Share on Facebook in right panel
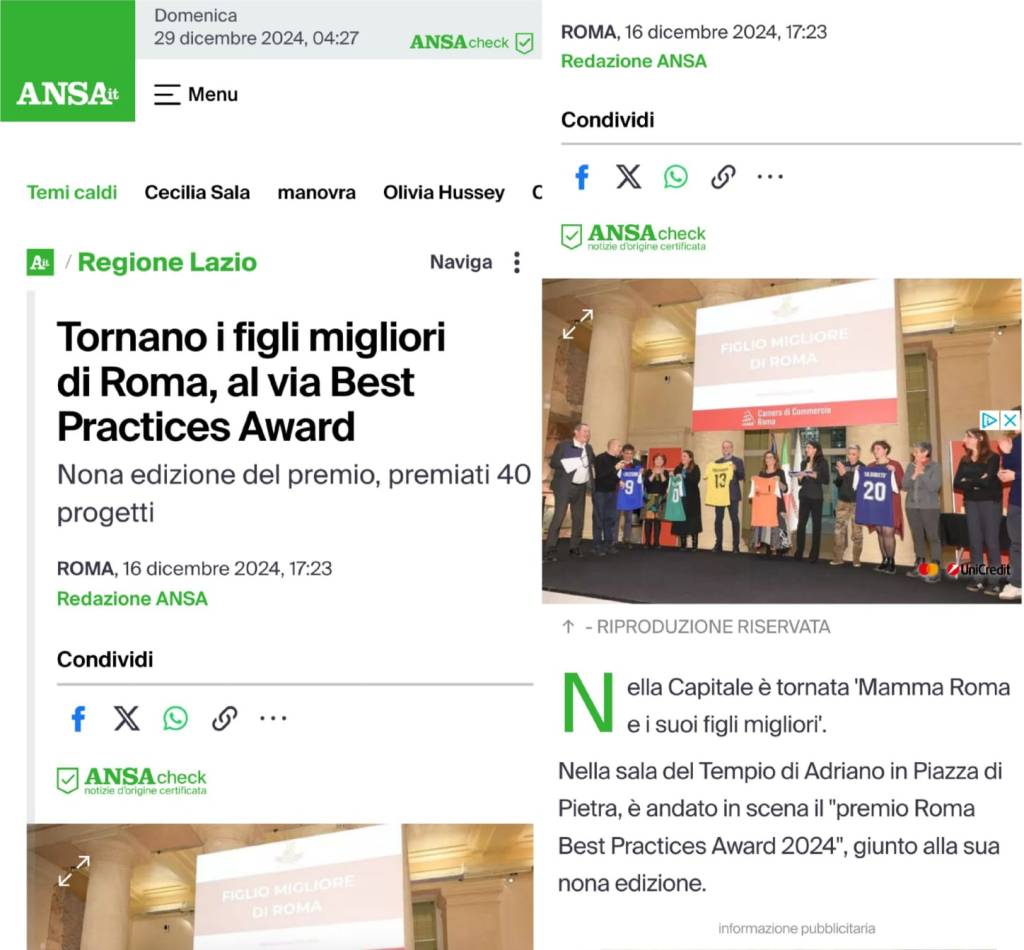 tap(582, 176)
